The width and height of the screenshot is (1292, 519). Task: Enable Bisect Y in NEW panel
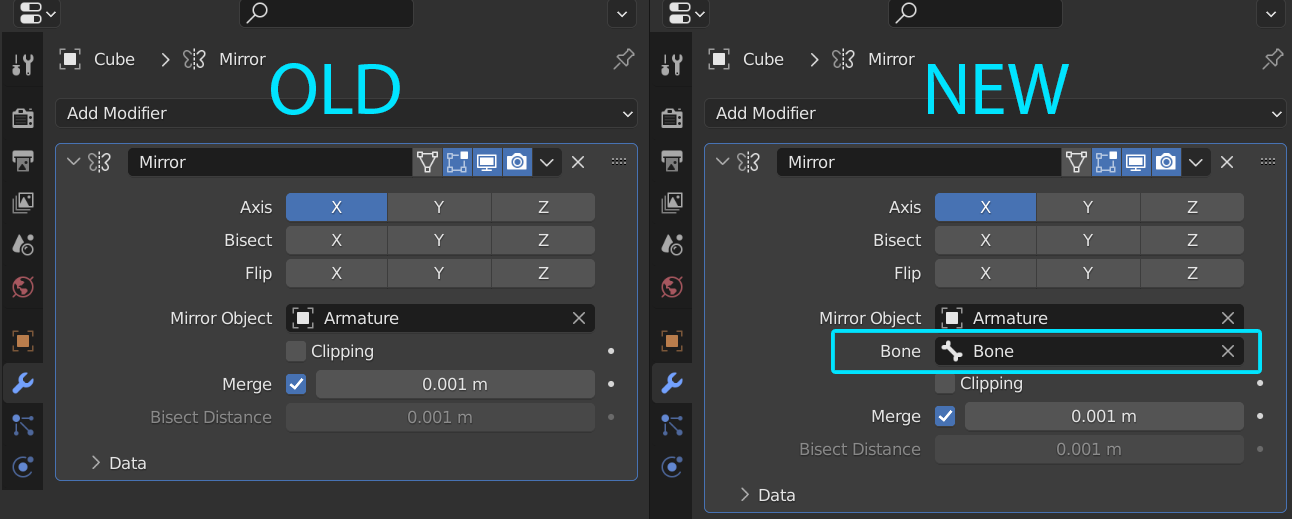click(1088, 240)
